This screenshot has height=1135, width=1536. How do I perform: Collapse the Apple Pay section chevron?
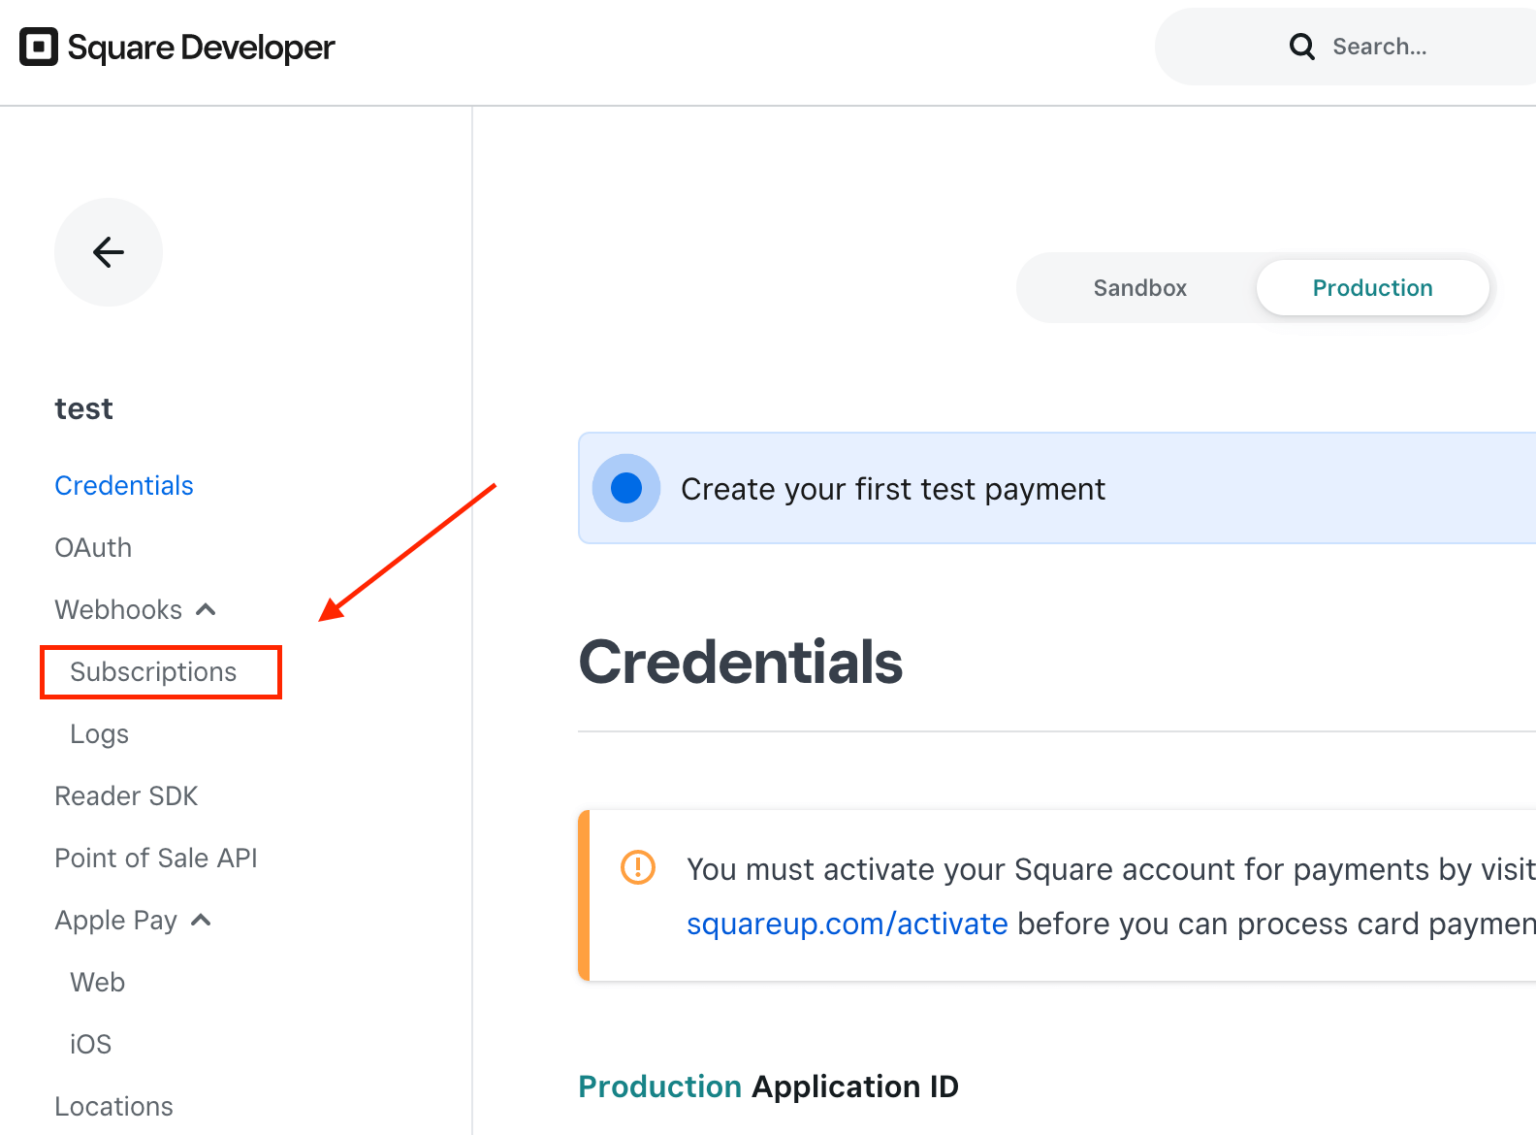201,919
